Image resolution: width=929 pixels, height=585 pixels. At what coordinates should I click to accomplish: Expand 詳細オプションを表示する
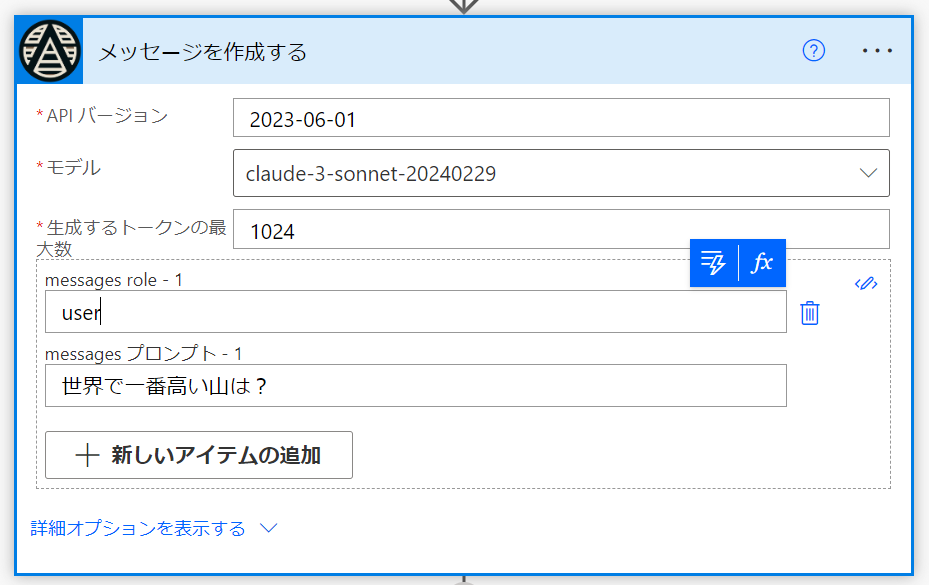coord(153,528)
